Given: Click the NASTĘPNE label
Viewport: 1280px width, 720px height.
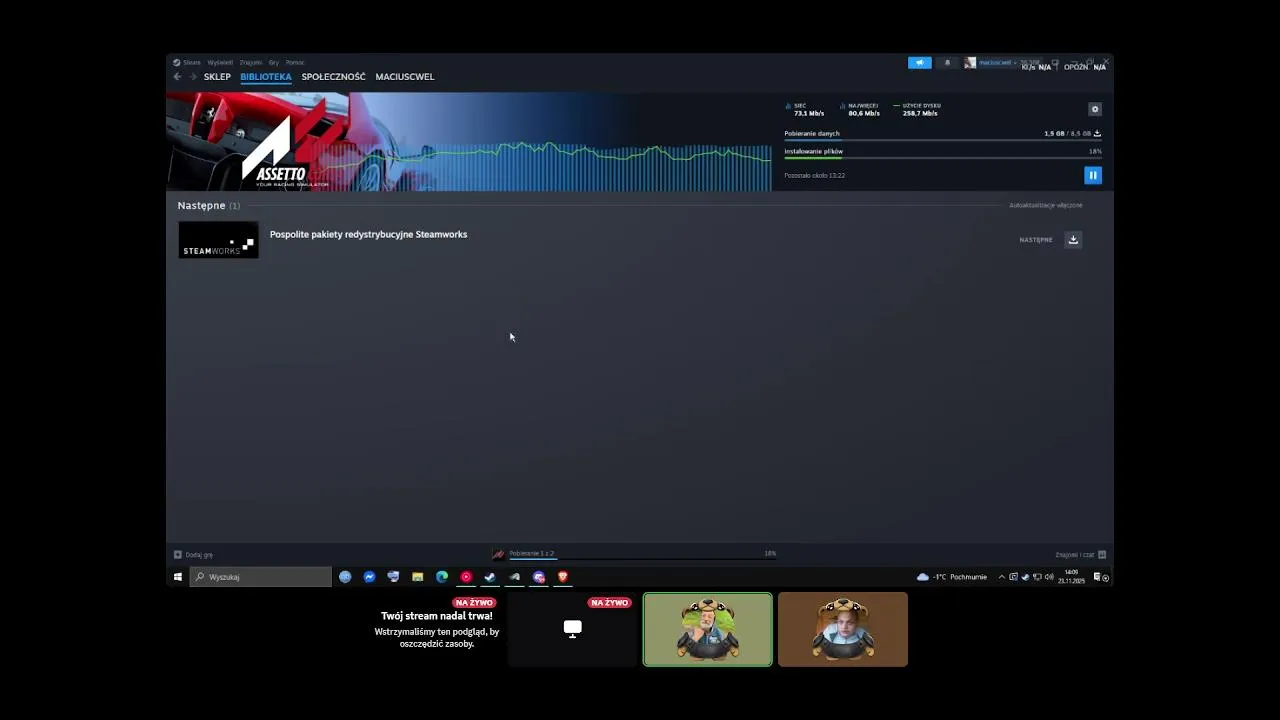Looking at the screenshot, I should 1036,240.
